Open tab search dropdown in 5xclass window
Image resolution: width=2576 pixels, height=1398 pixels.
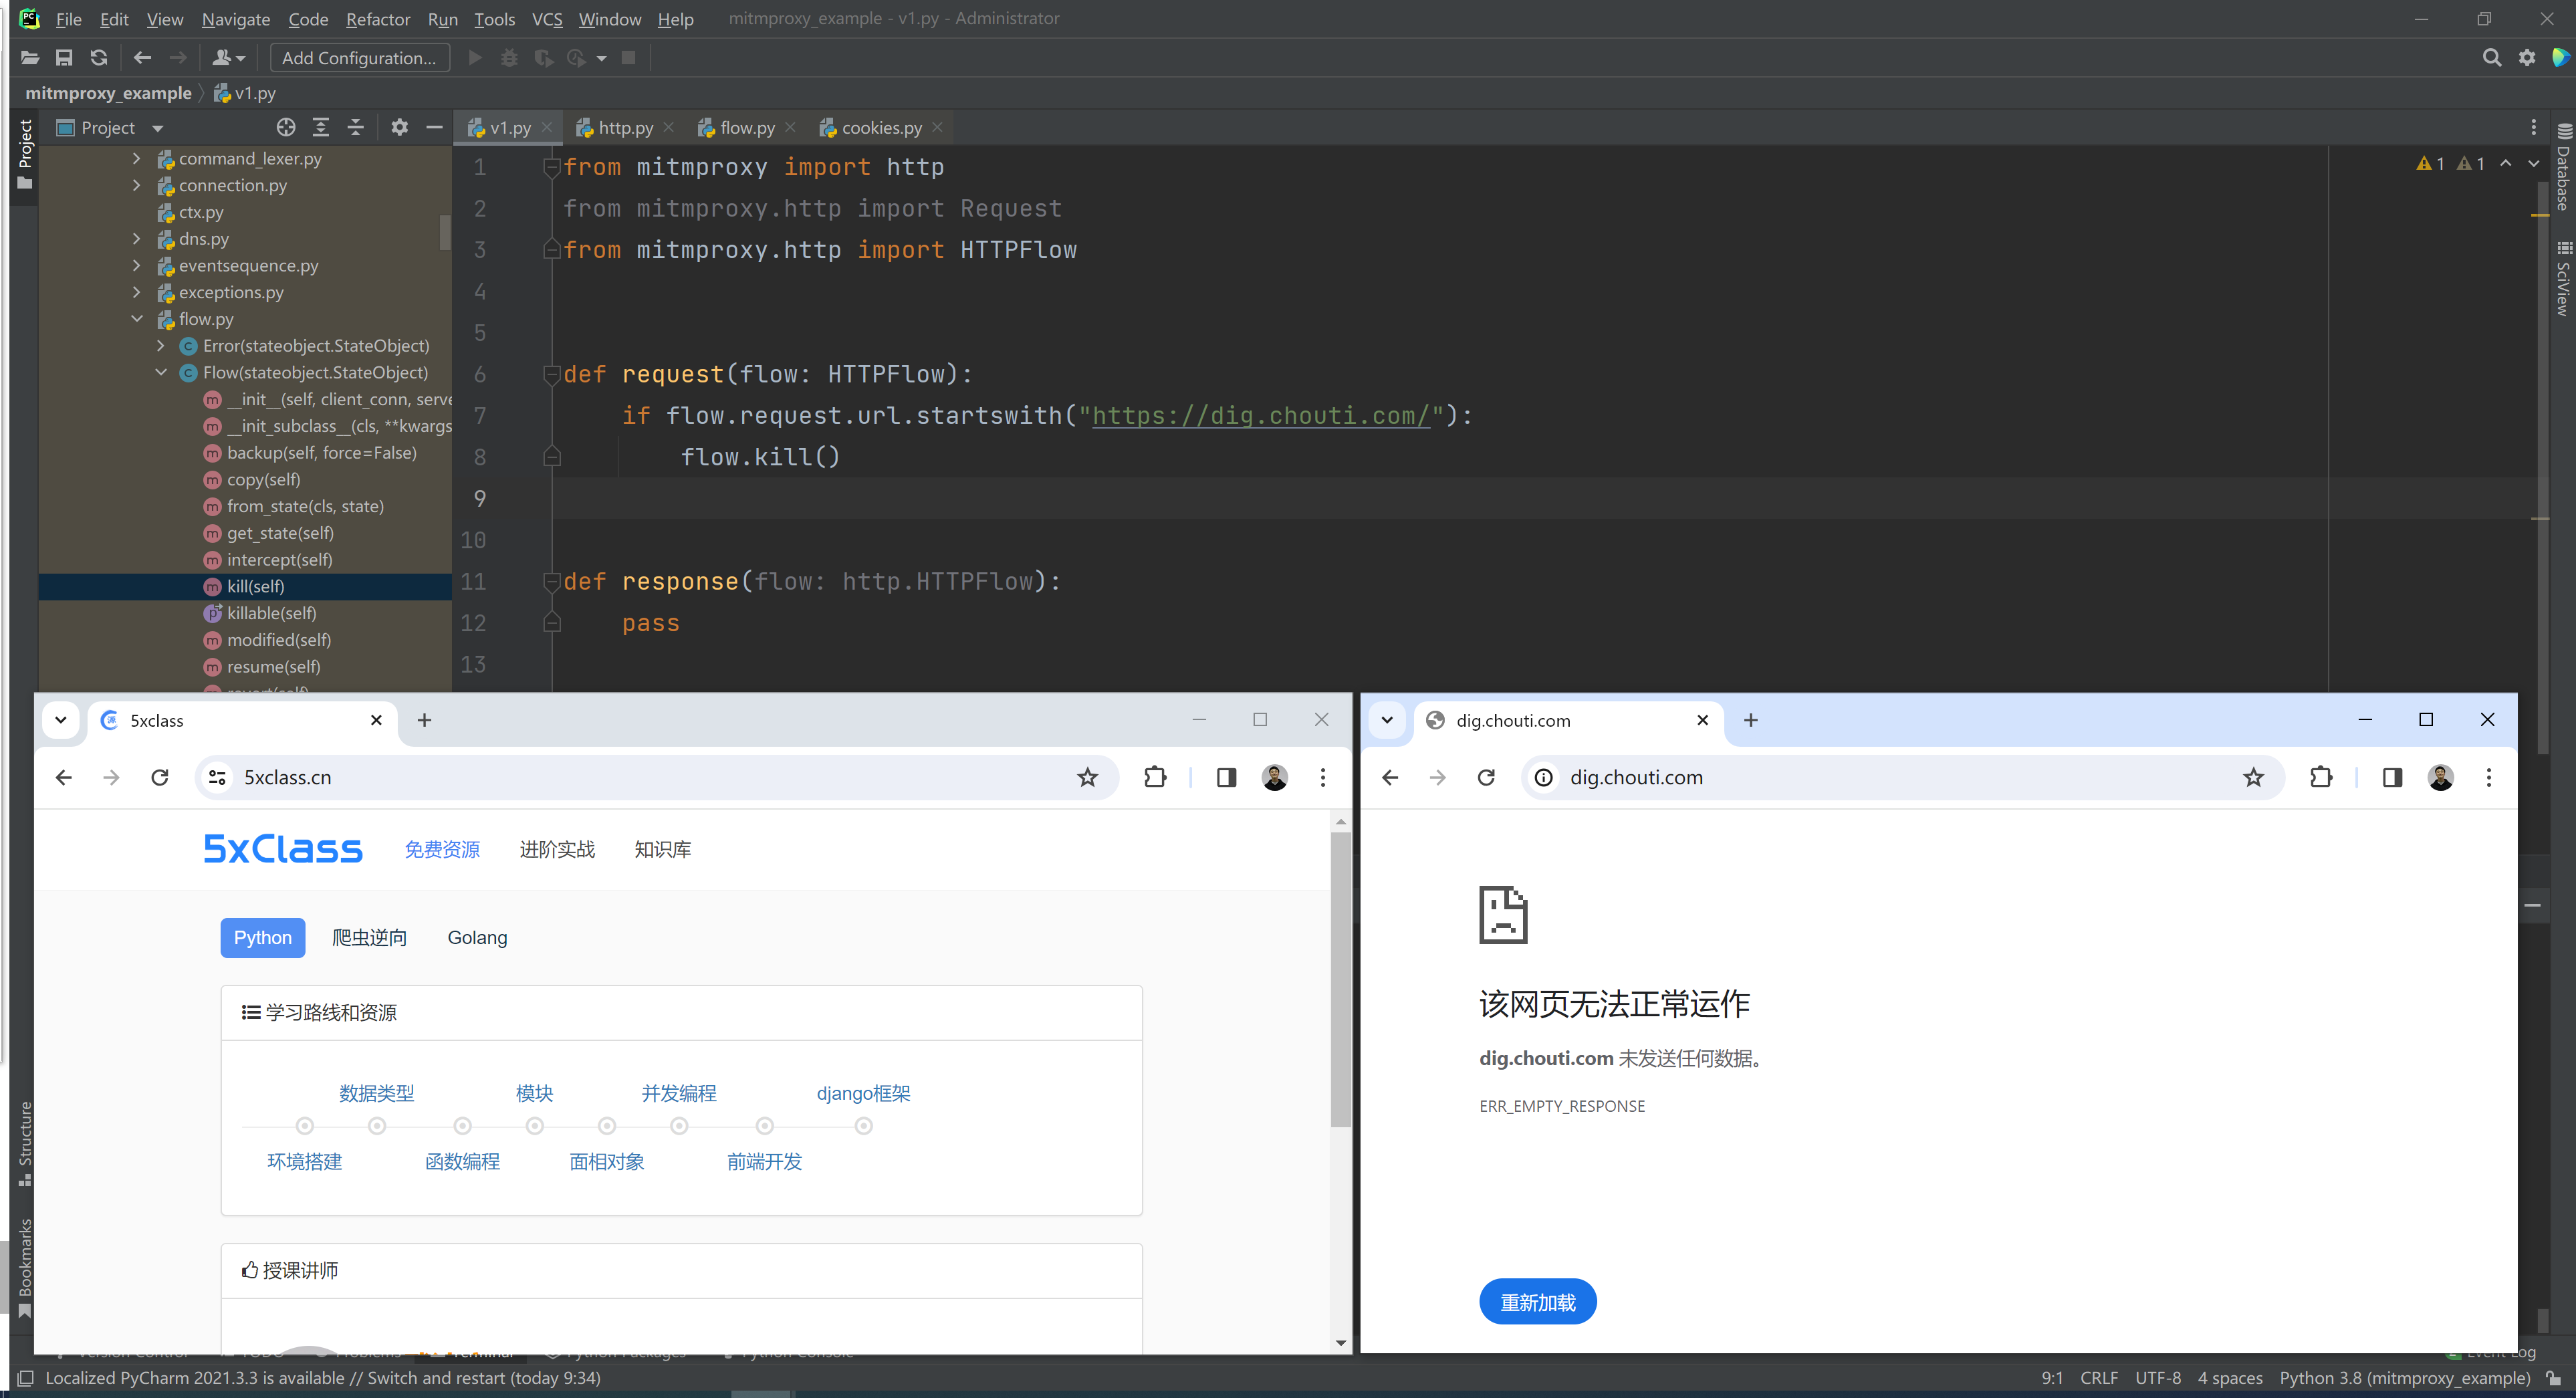pyautogui.click(x=61, y=720)
